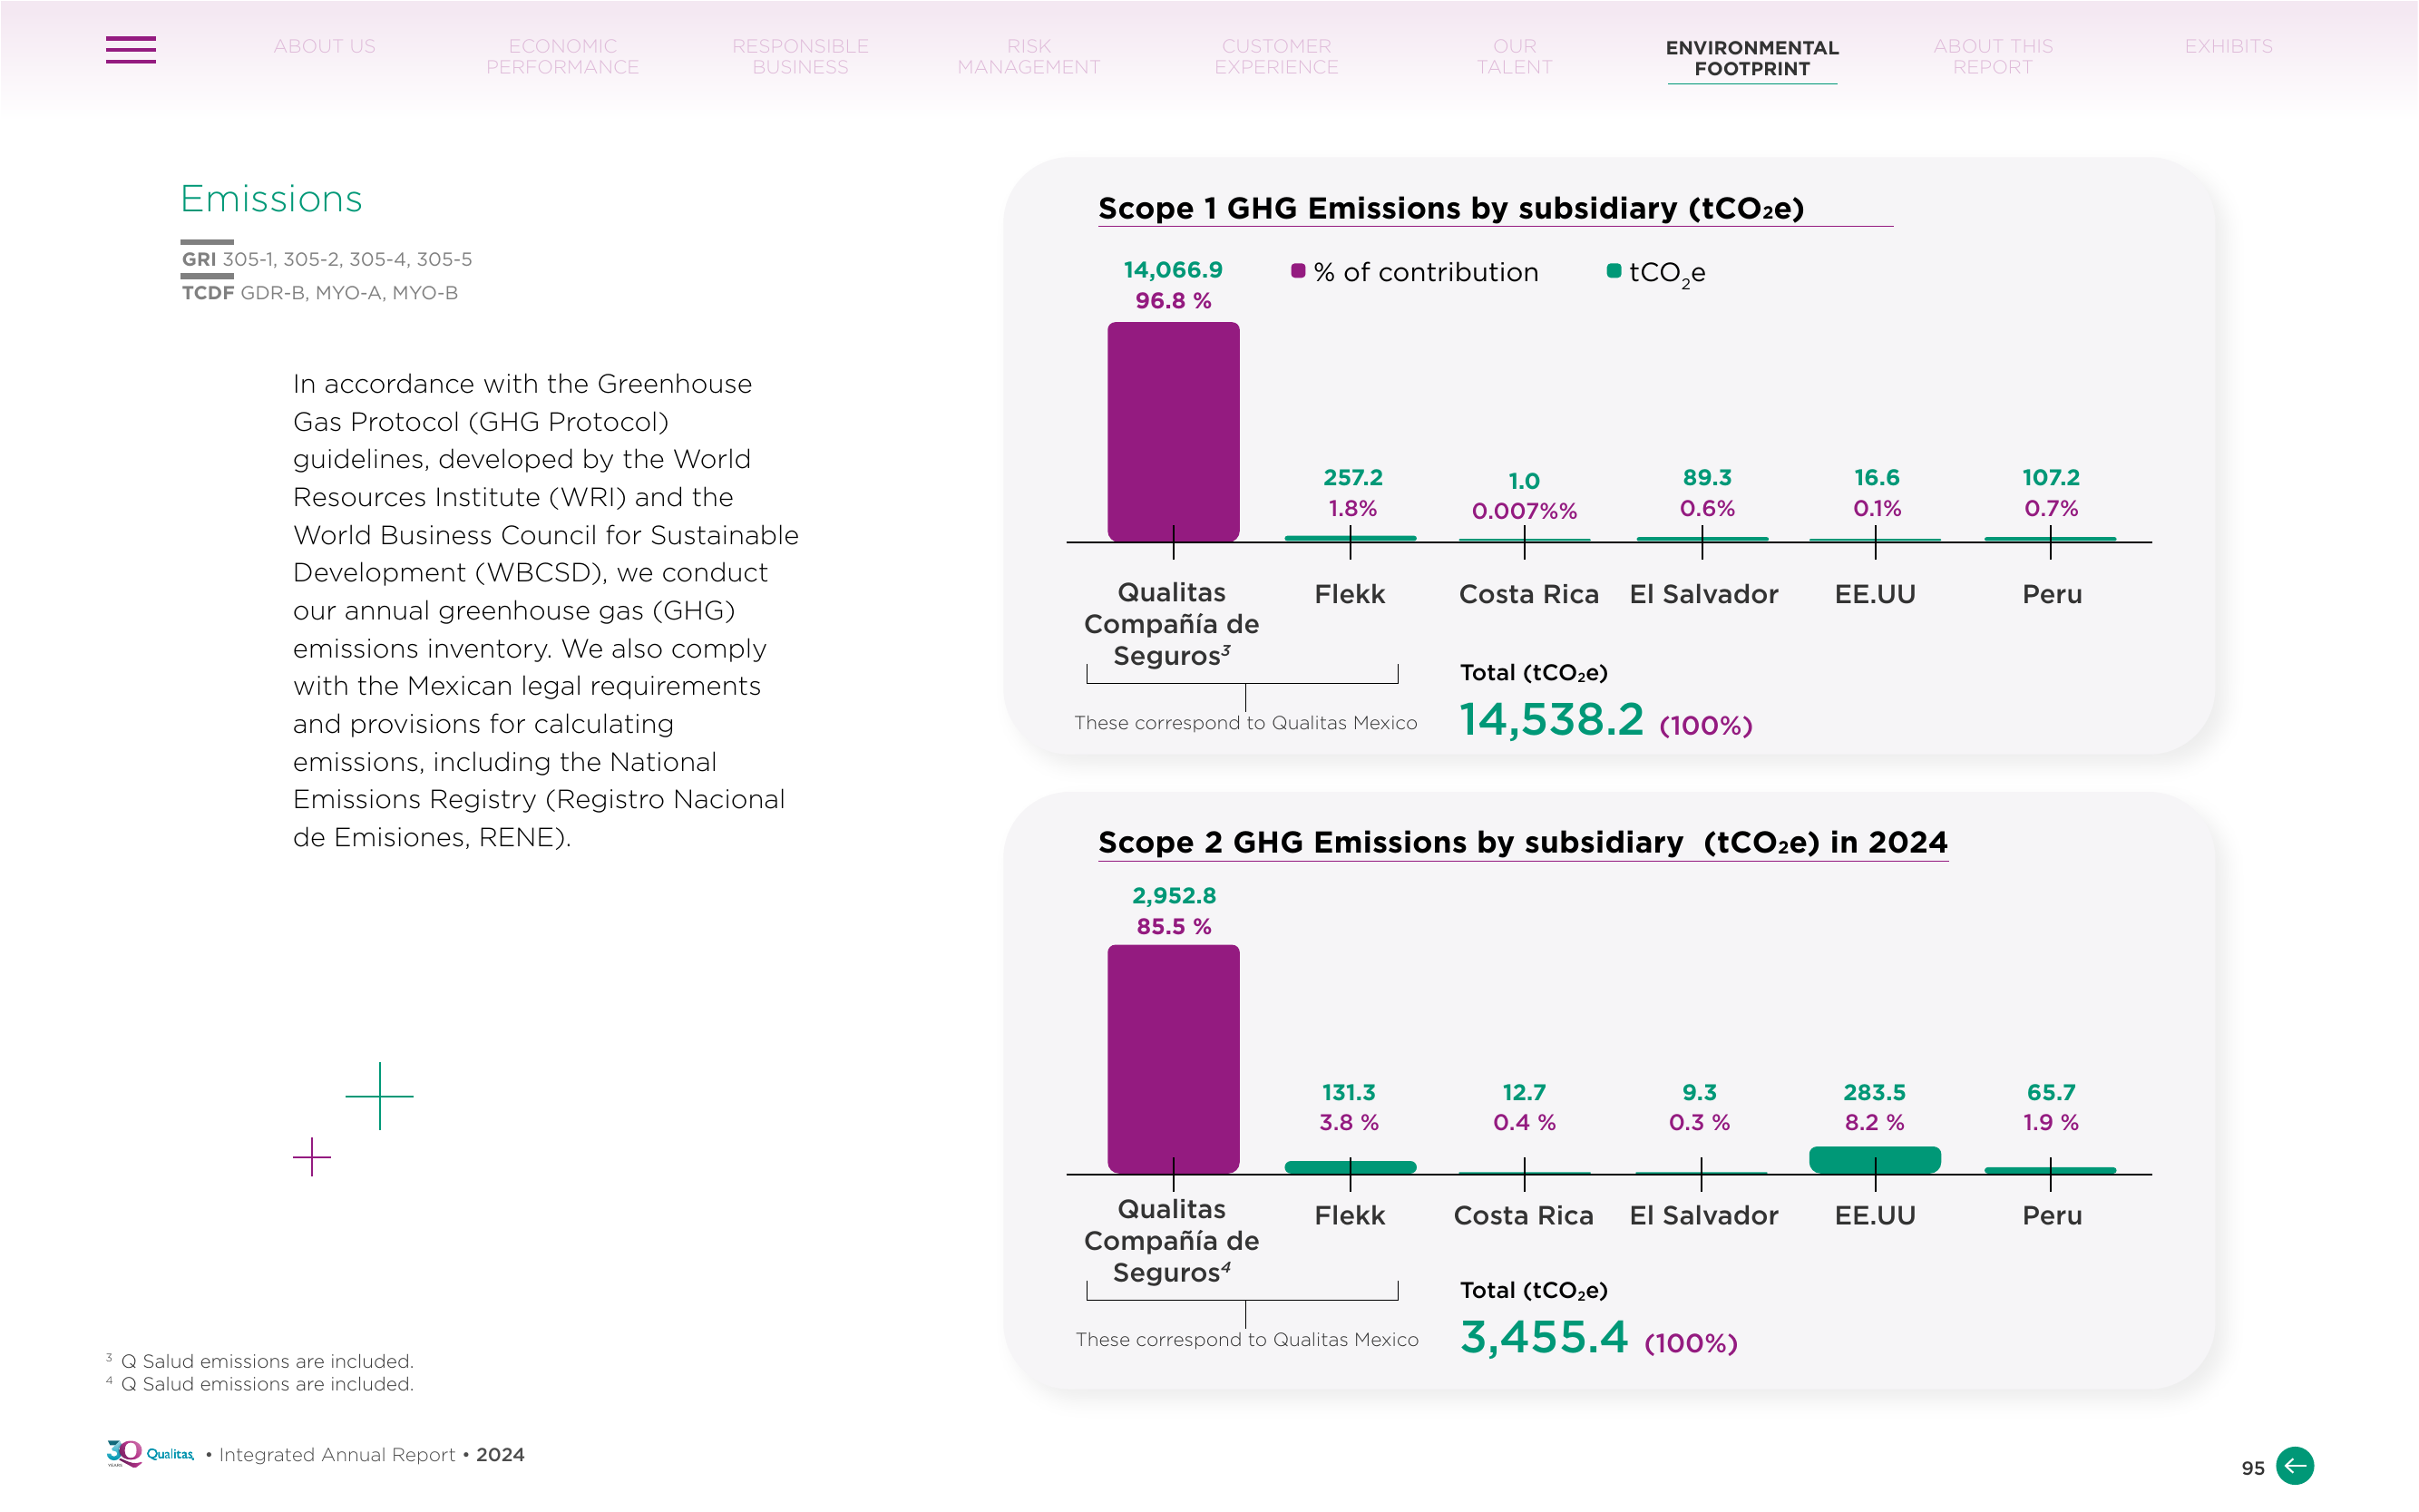Open About This Report section
Screen dimensions: 2419x1512
(1993, 57)
